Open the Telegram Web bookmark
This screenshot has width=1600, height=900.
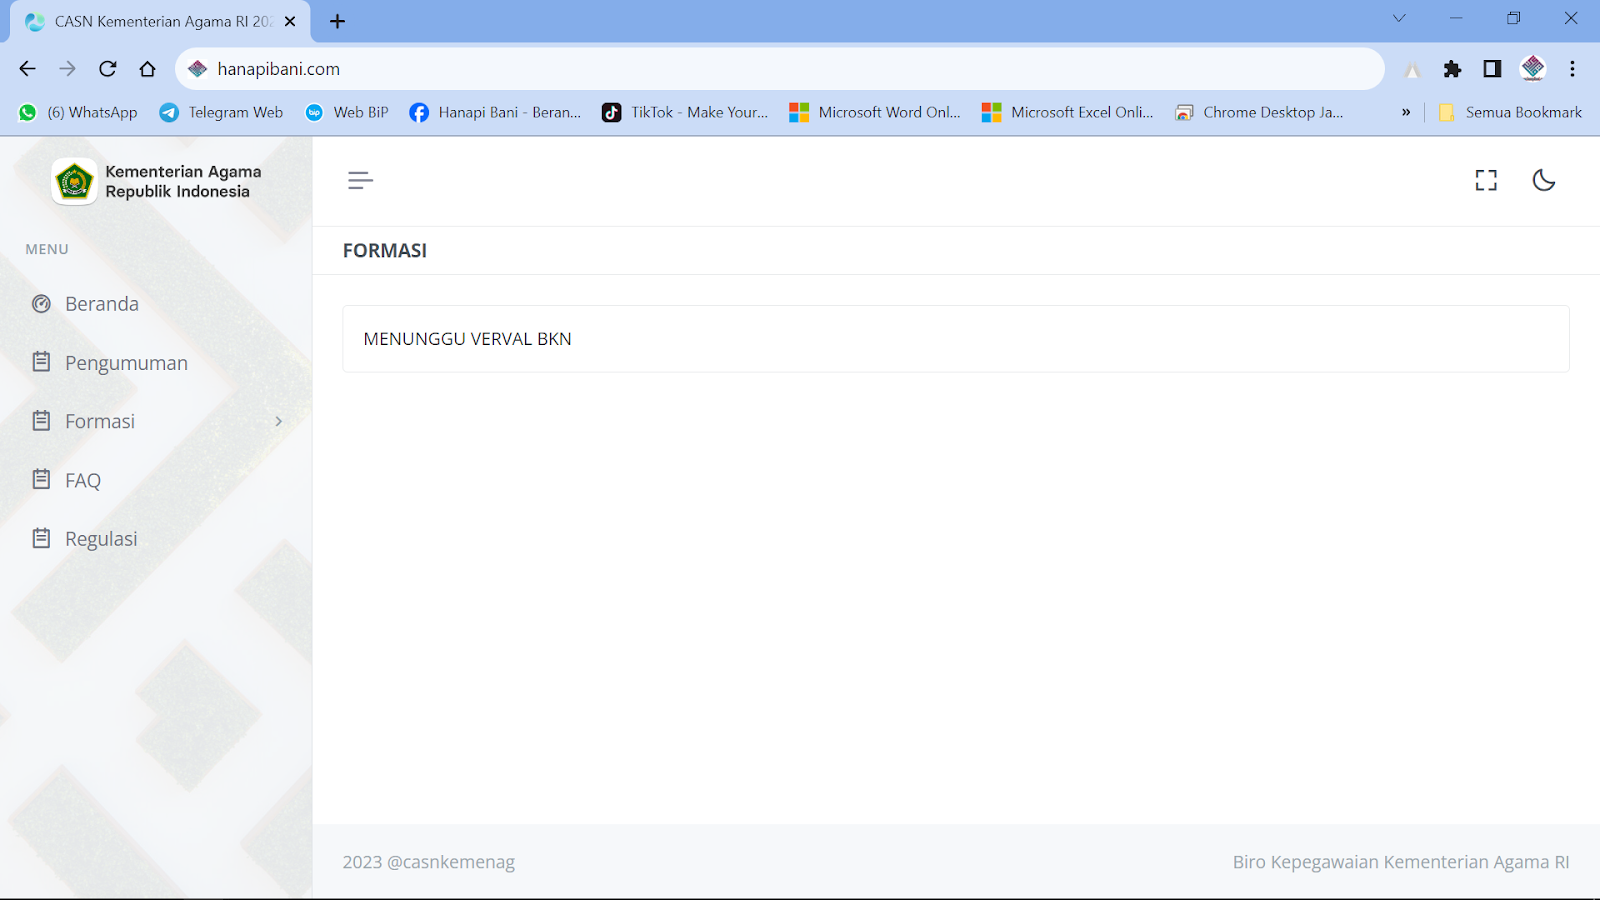221,112
